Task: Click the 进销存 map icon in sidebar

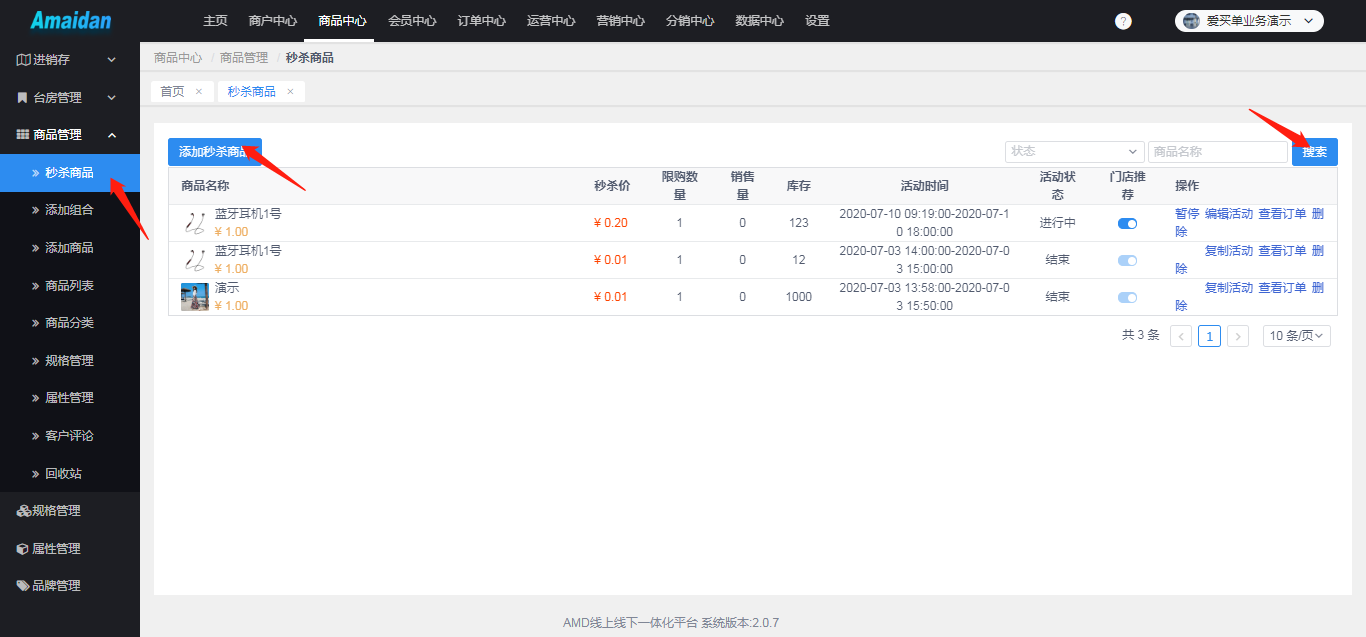Action: click(23, 60)
